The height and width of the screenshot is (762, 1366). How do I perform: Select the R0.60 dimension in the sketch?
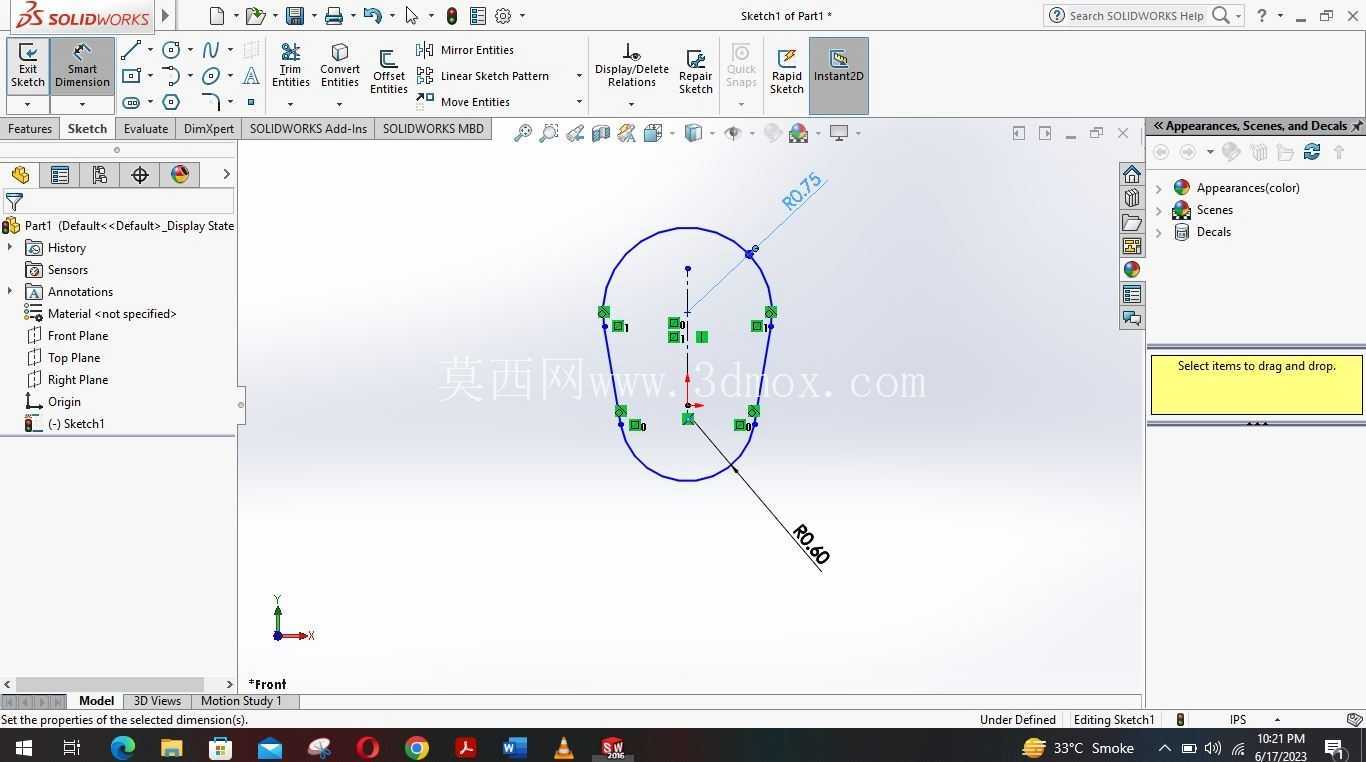[811, 544]
